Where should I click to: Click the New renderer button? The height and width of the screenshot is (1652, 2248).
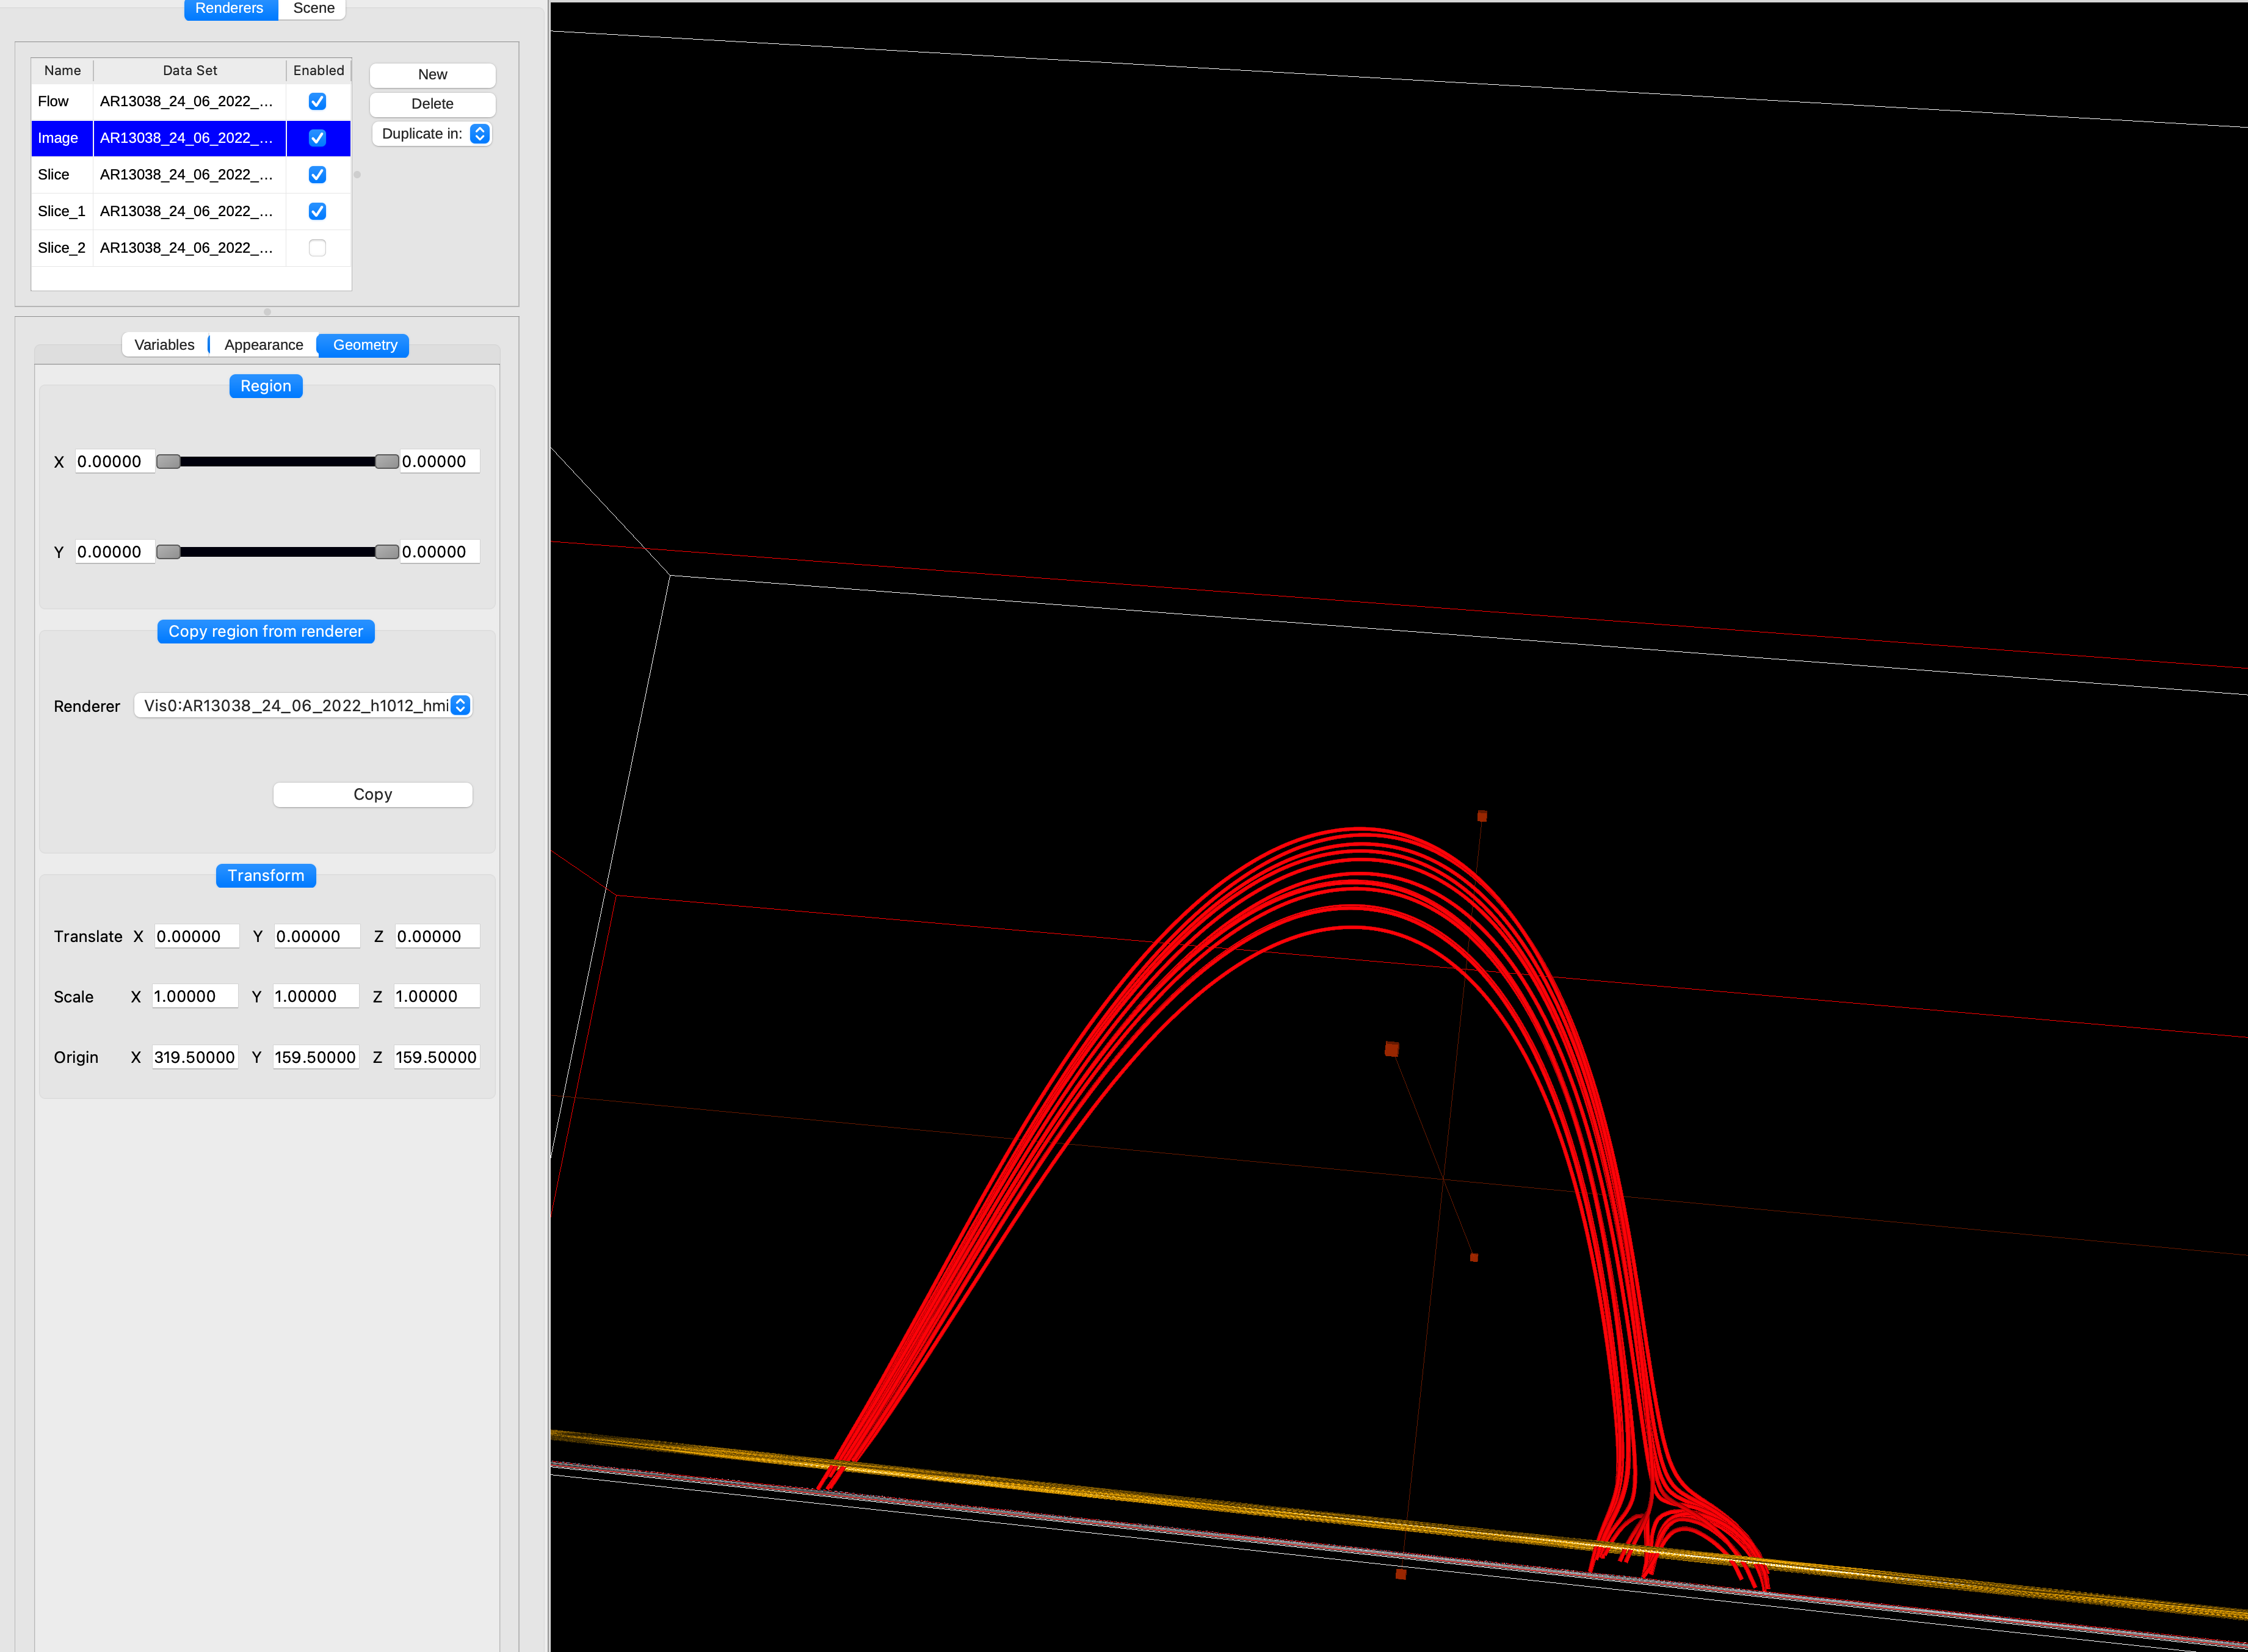click(432, 75)
